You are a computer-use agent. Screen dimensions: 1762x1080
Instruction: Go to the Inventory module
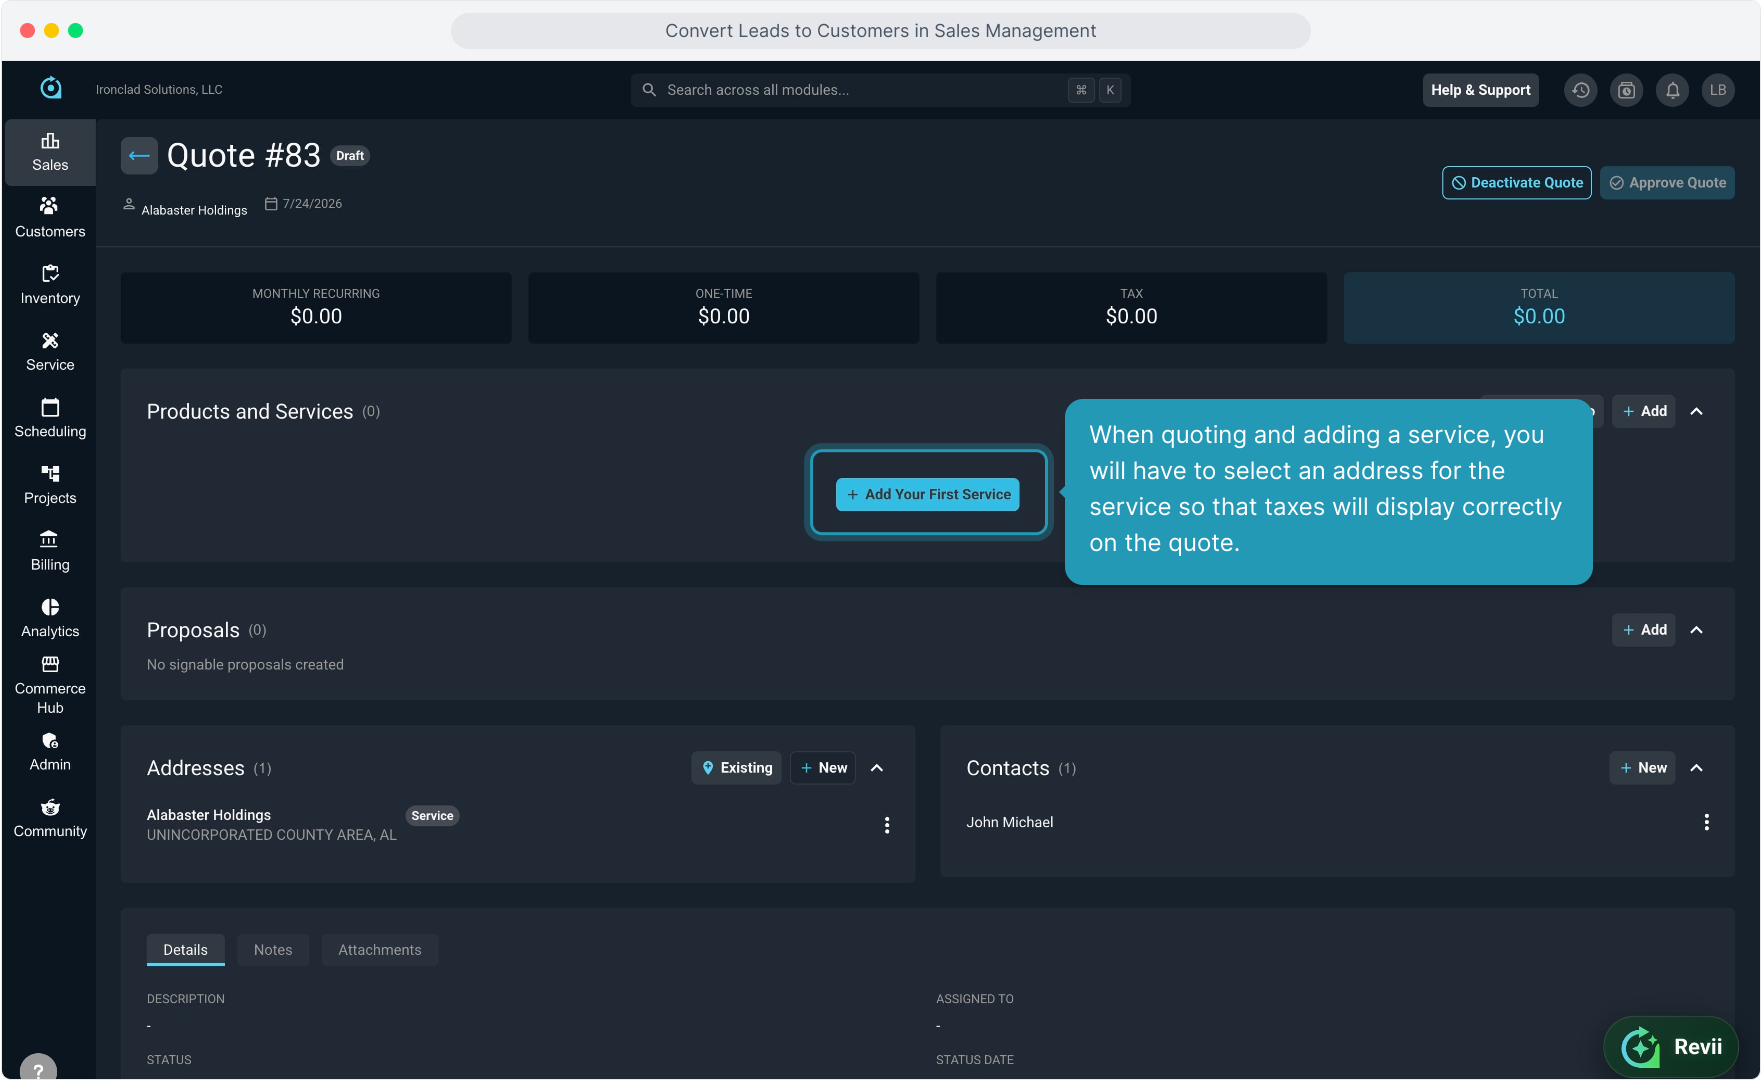(x=50, y=285)
